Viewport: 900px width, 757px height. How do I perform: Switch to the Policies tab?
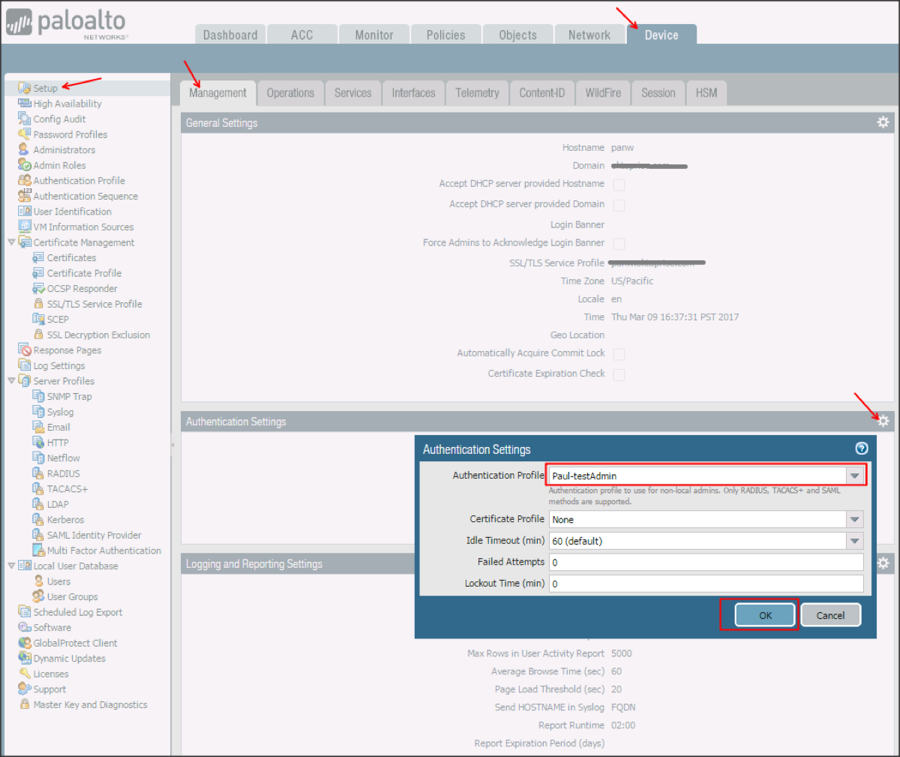click(445, 35)
